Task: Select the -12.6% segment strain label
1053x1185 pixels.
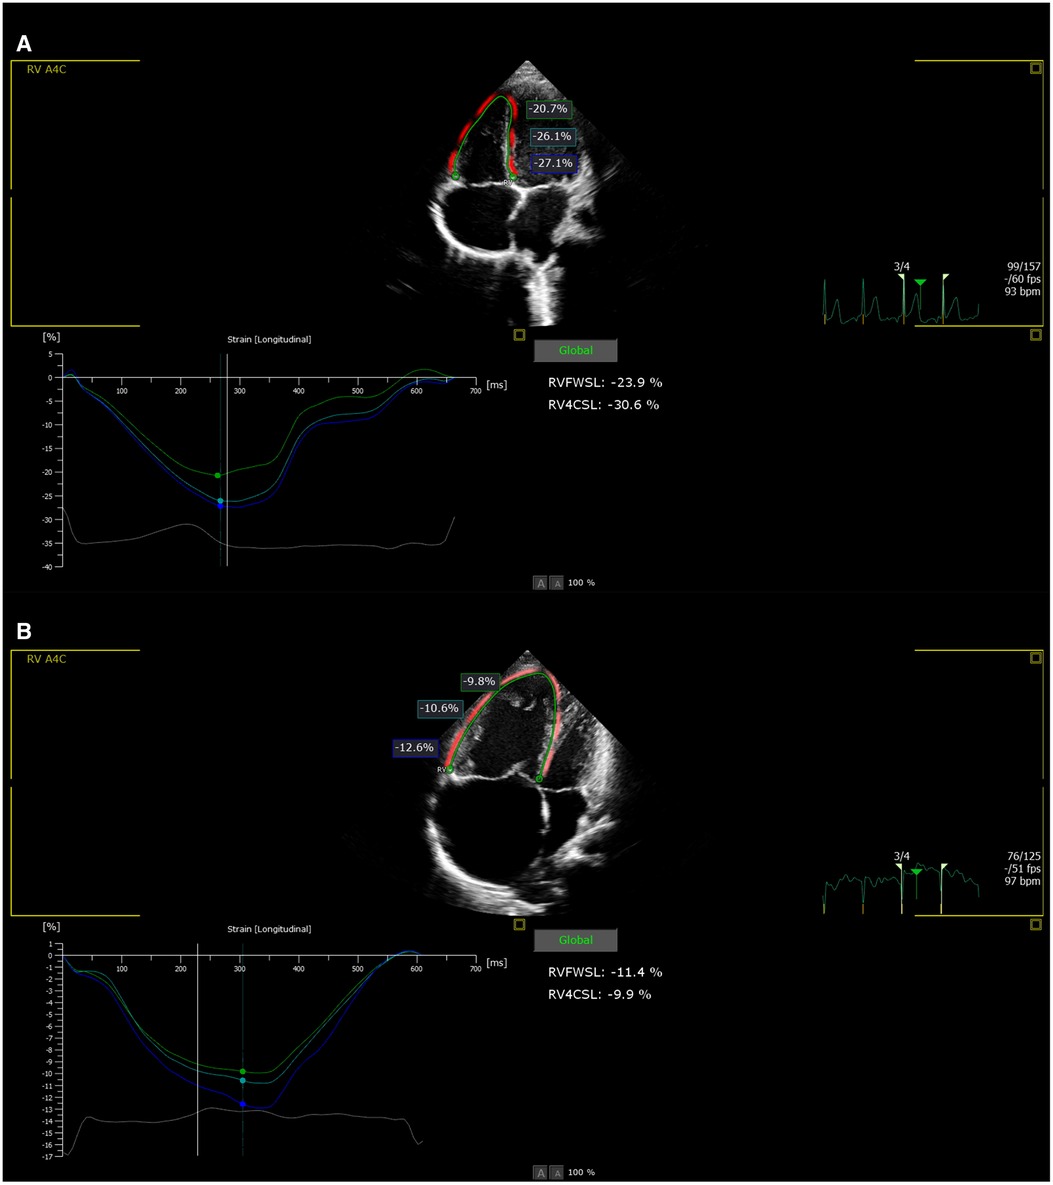Action: pos(414,748)
